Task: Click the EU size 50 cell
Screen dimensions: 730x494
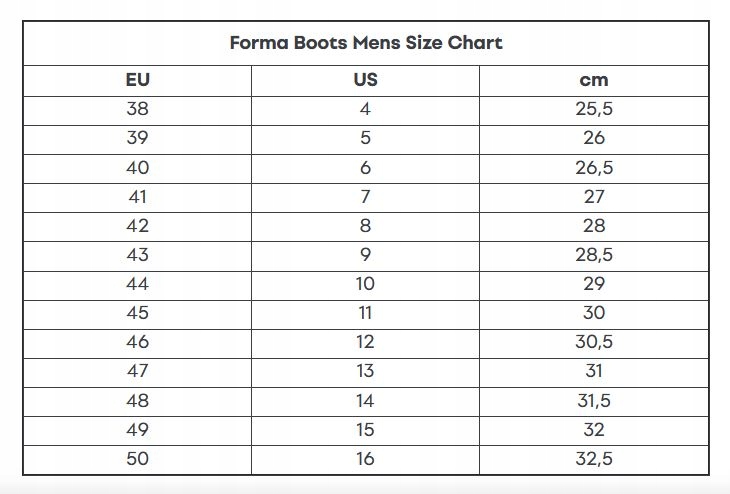Action: (x=138, y=458)
